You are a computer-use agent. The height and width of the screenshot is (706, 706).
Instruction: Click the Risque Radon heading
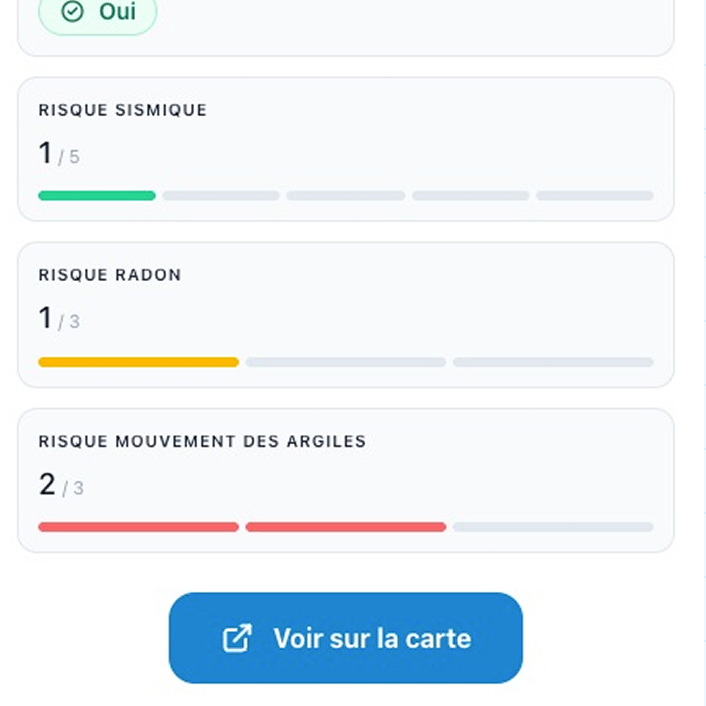(110, 275)
